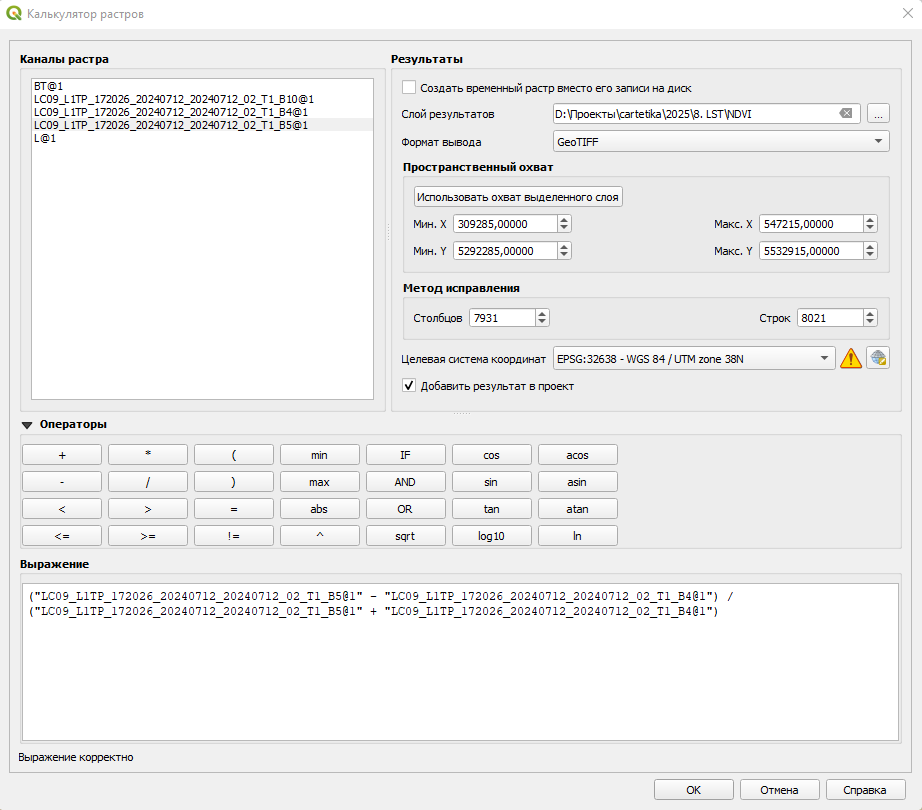
Task: Insert the atan function
Action: [x=577, y=509]
